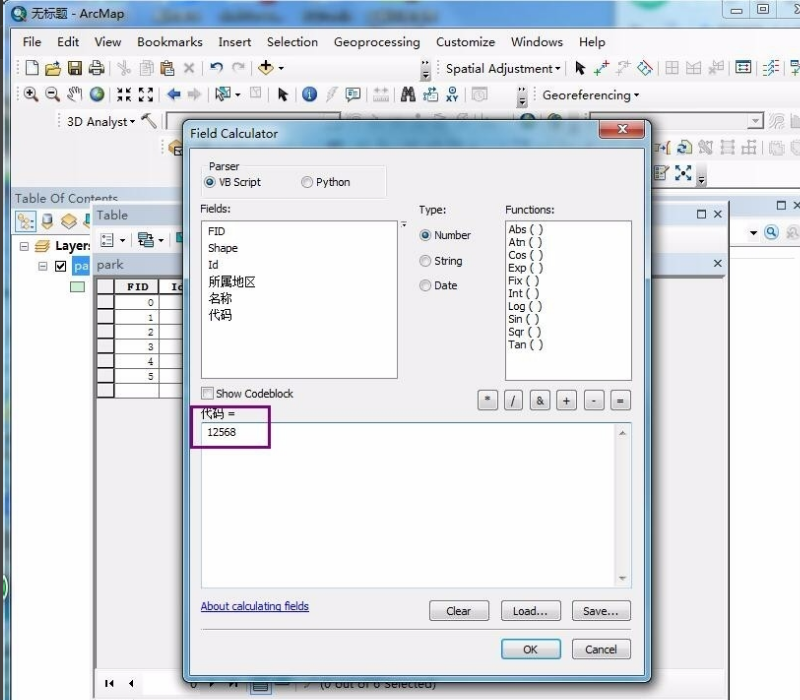Click List By Source cylinder icon
800x700 pixels.
point(47,221)
